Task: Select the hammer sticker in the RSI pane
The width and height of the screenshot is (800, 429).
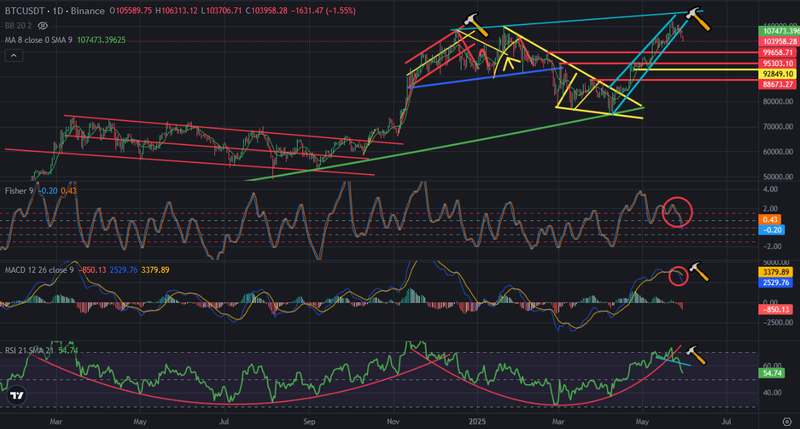Action: (x=696, y=355)
